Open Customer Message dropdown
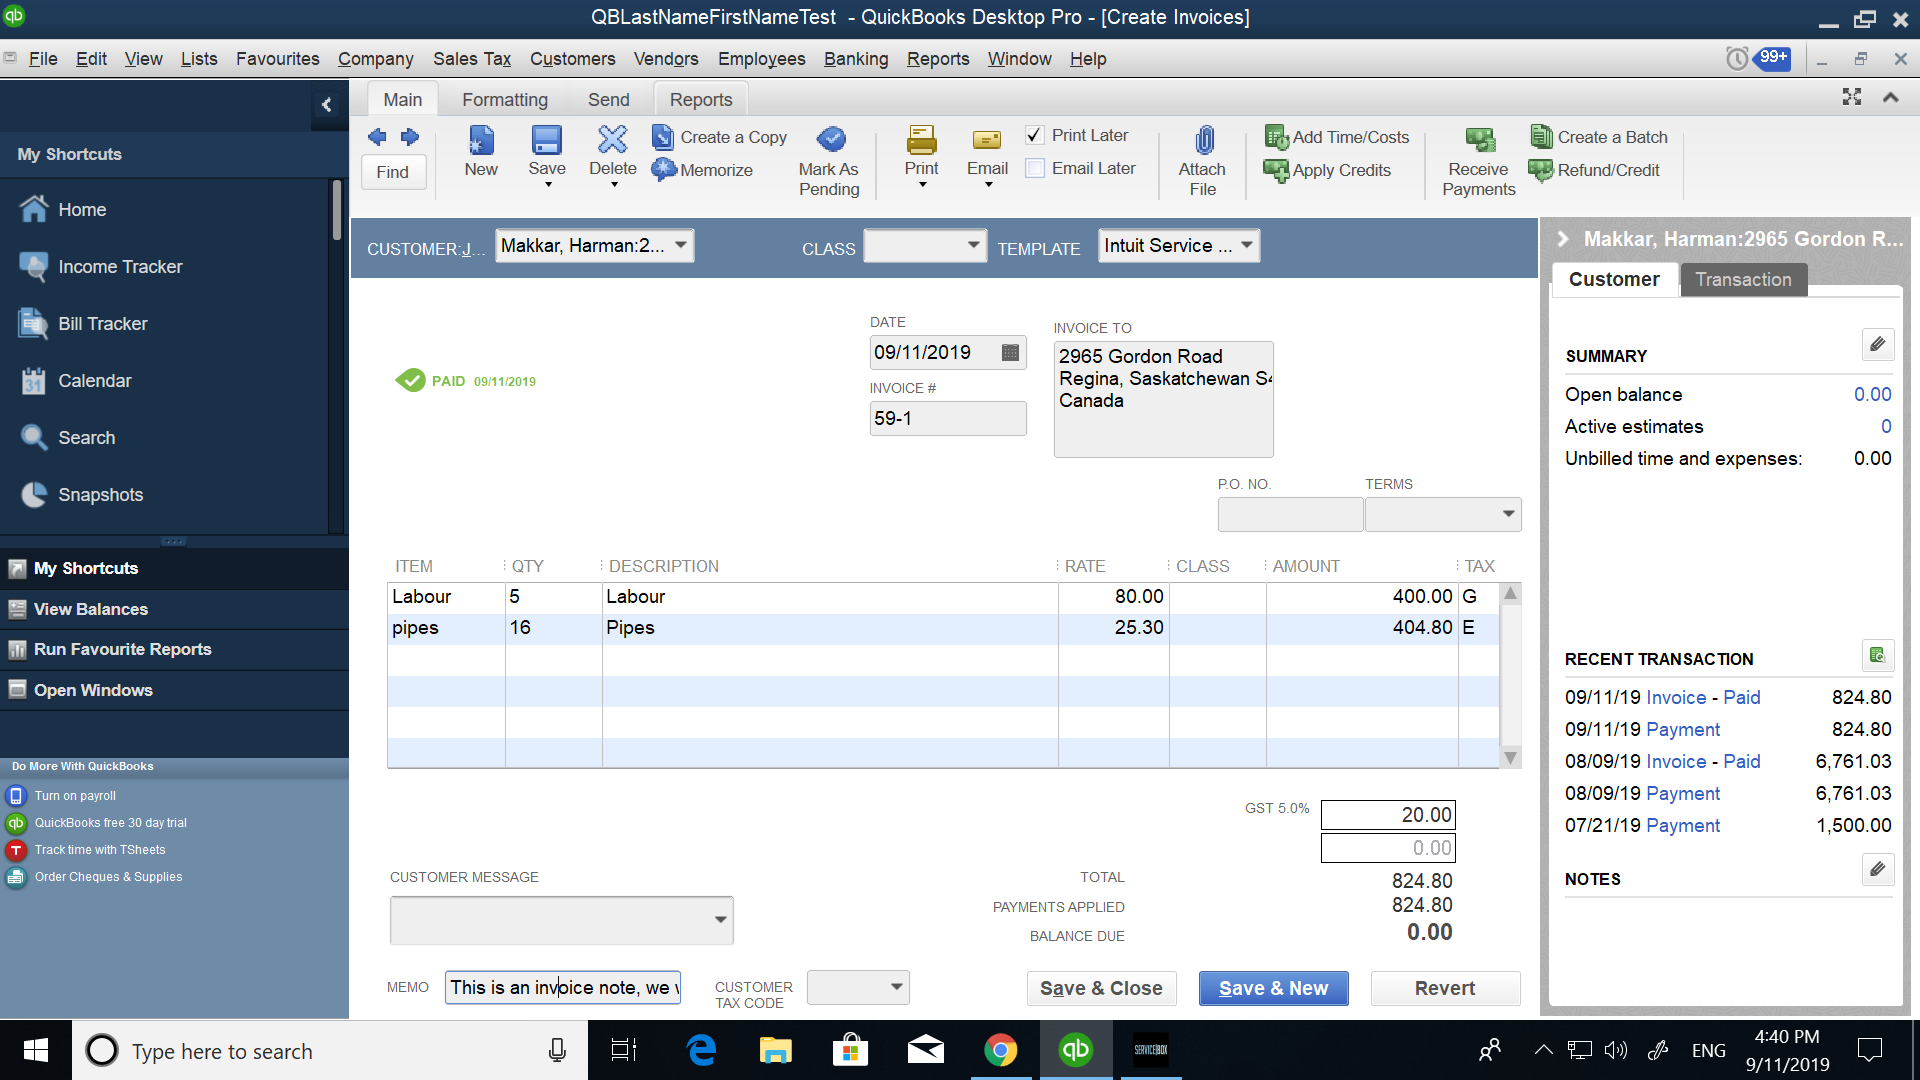The width and height of the screenshot is (1920, 1080). coord(720,920)
